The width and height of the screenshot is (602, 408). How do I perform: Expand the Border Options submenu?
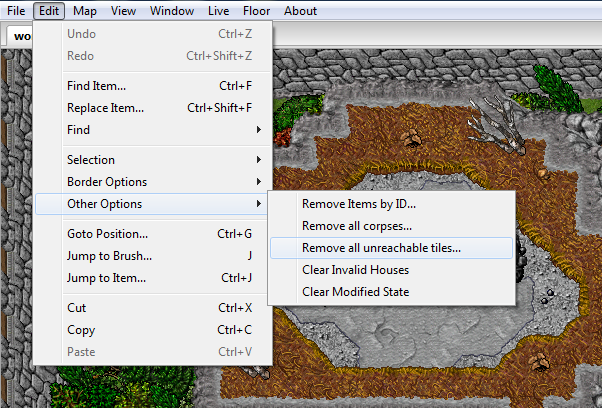point(154,182)
